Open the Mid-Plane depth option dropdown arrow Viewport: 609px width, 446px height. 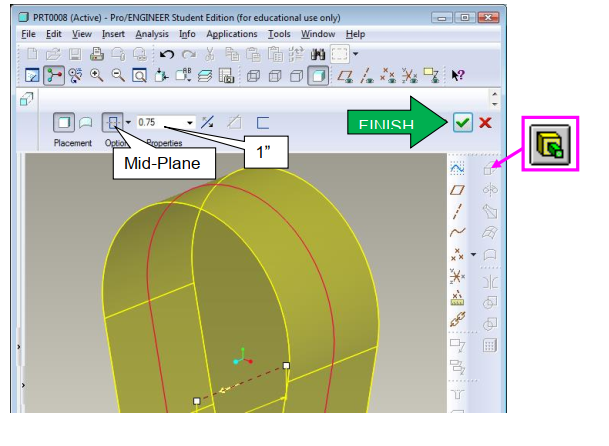pyautogui.click(x=128, y=122)
